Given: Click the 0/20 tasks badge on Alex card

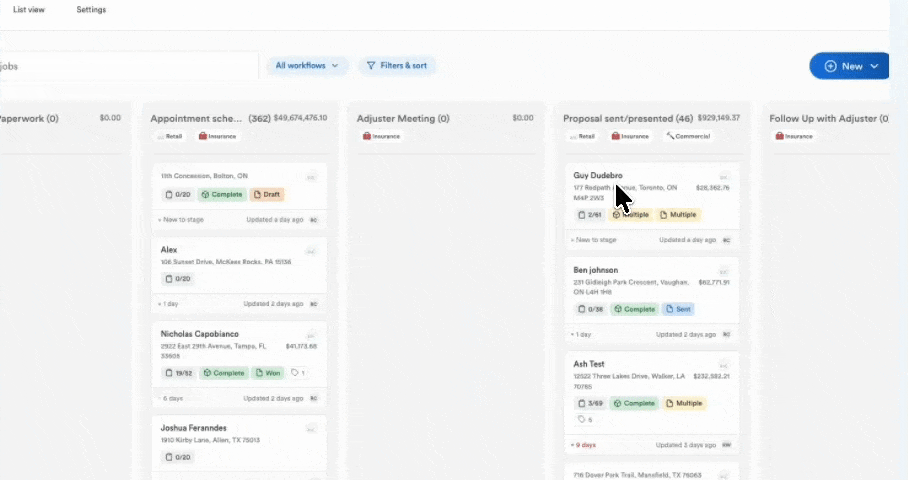Looking at the screenshot, I should 178,279.
